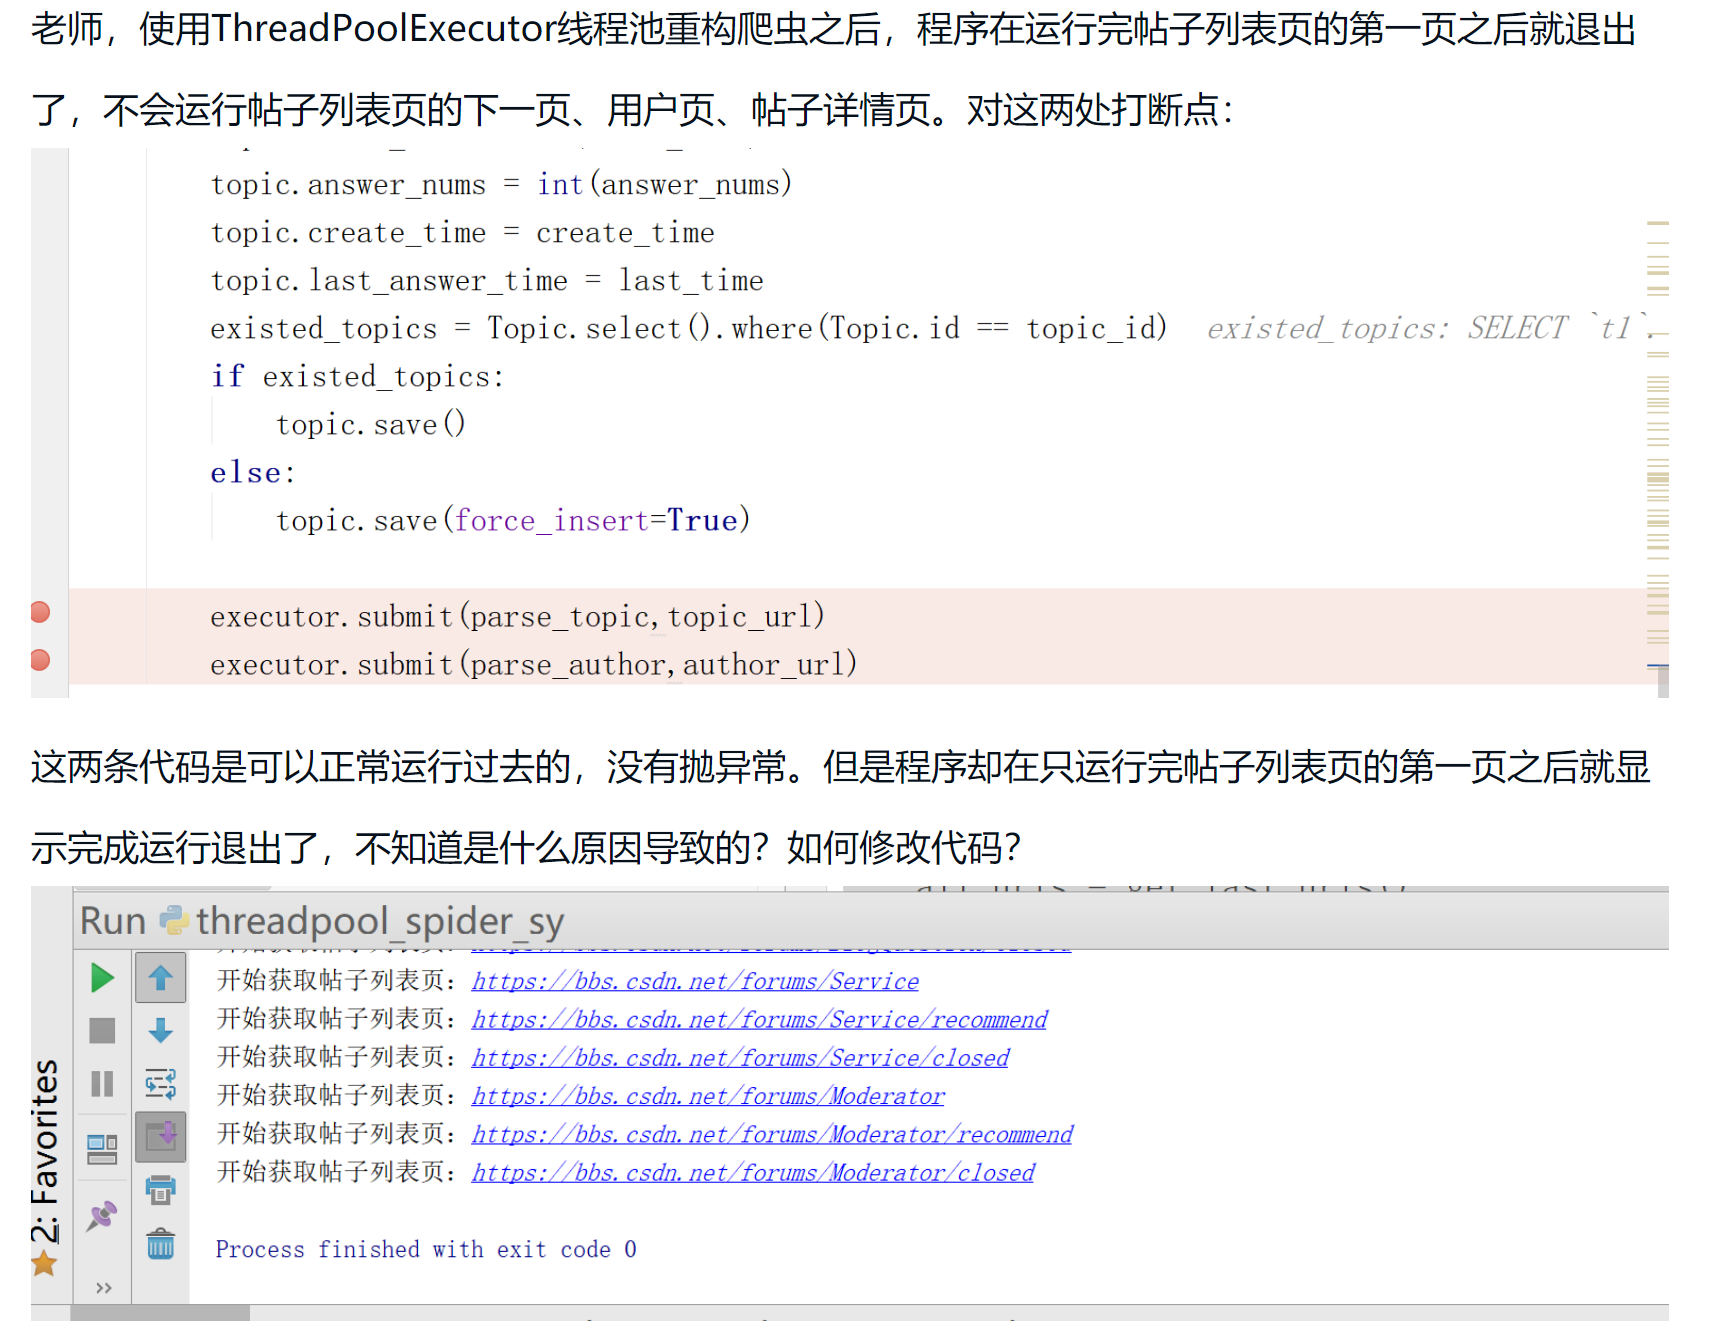Click the line 'topic.save(force_insert=True)'
This screenshot has height=1340, width=1710.
513,520
